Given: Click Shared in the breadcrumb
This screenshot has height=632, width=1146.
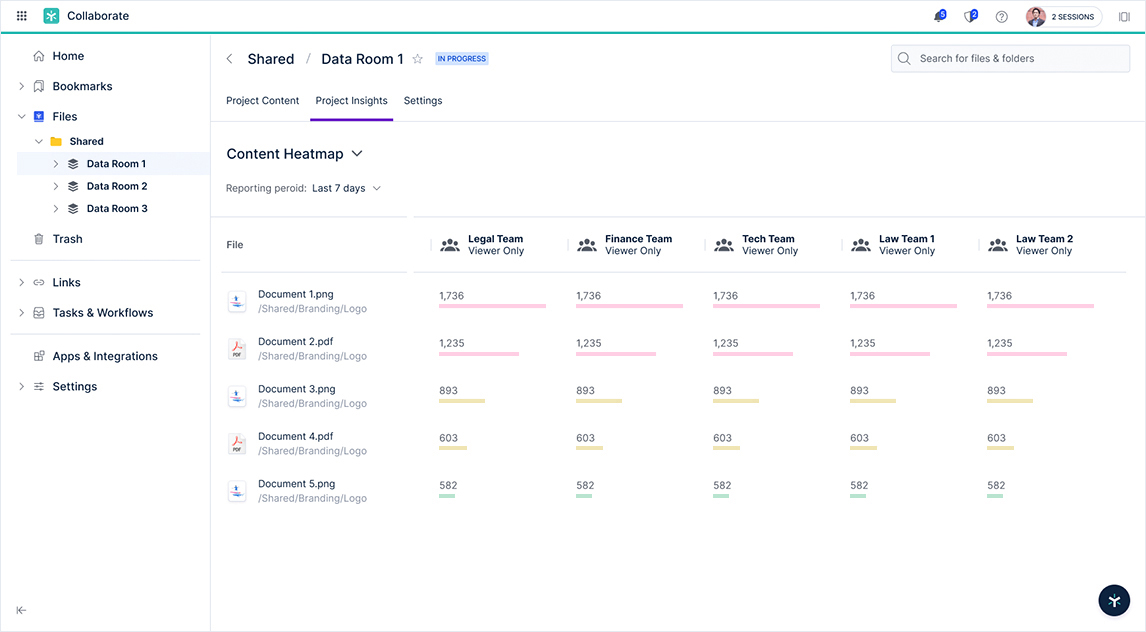Looking at the screenshot, I should (x=271, y=59).
